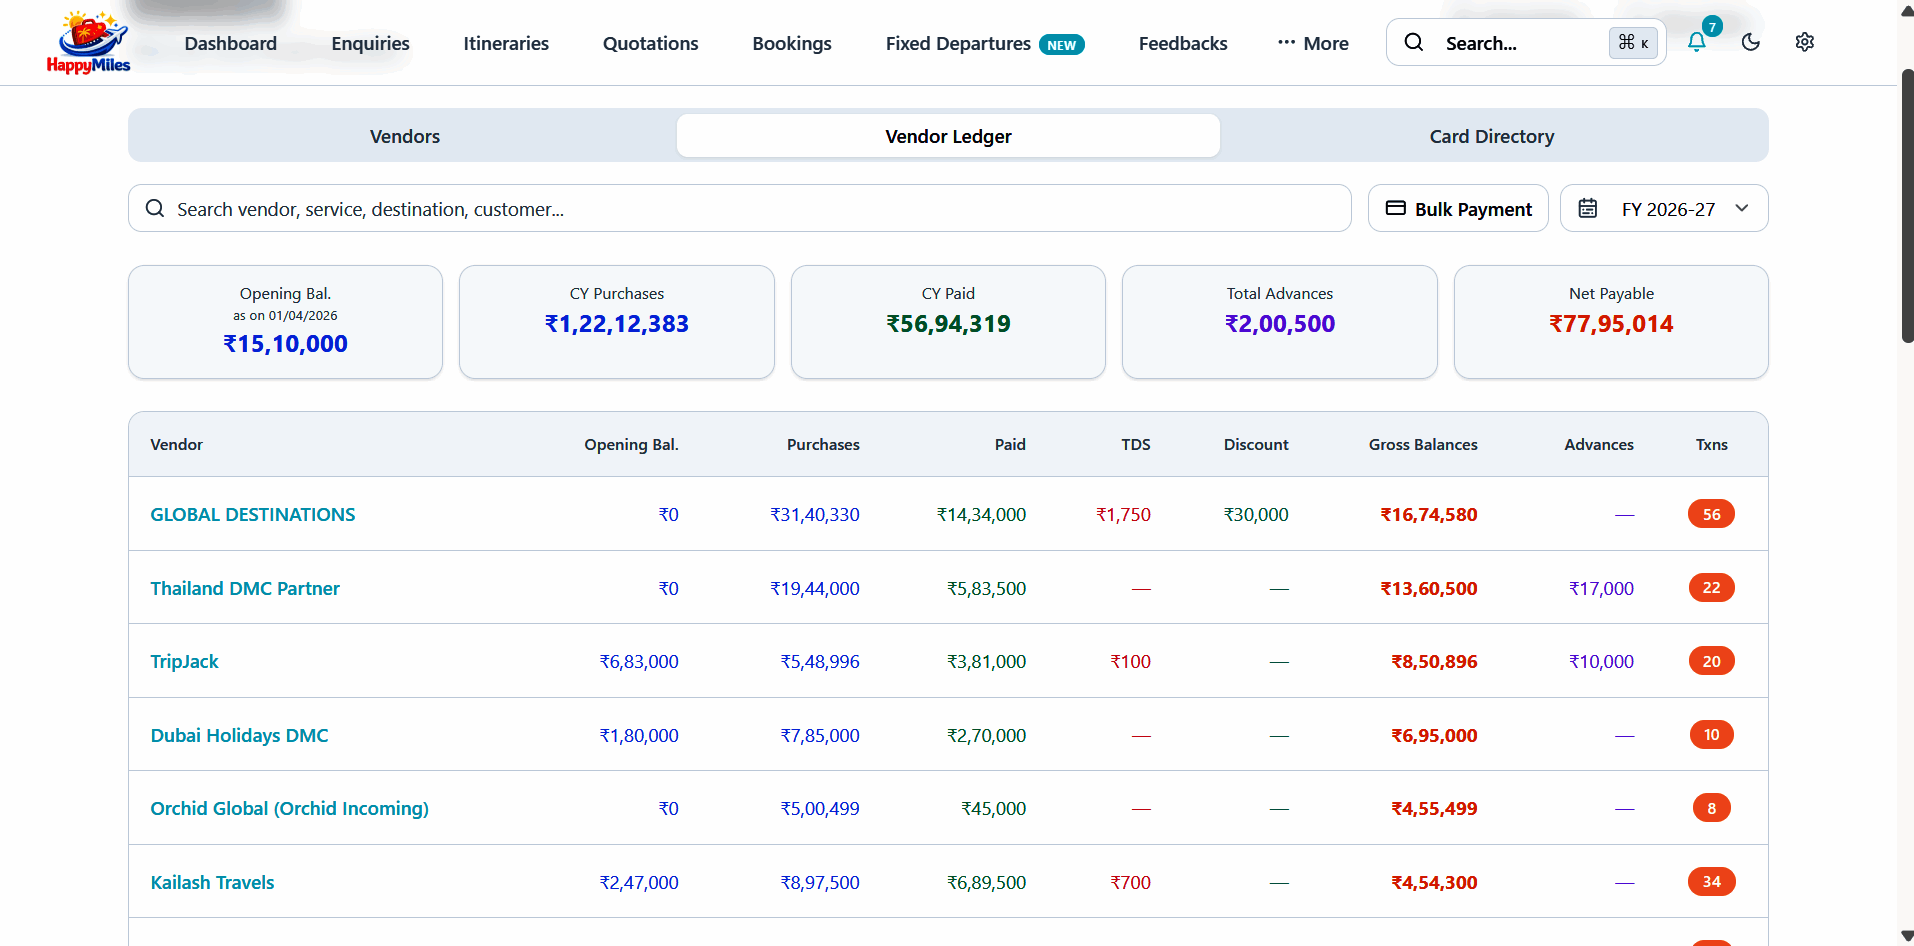Open the Kailash Travels vendor ledger

pyautogui.click(x=212, y=882)
